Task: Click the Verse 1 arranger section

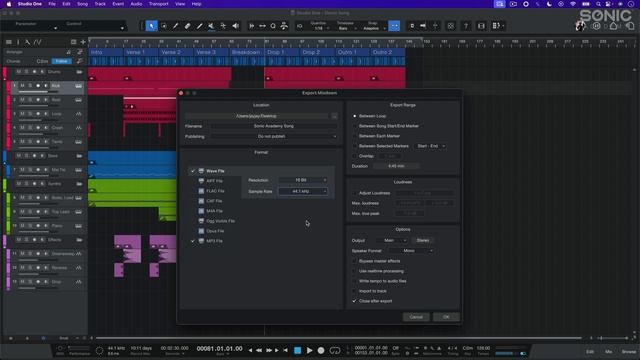Action: click(141, 52)
